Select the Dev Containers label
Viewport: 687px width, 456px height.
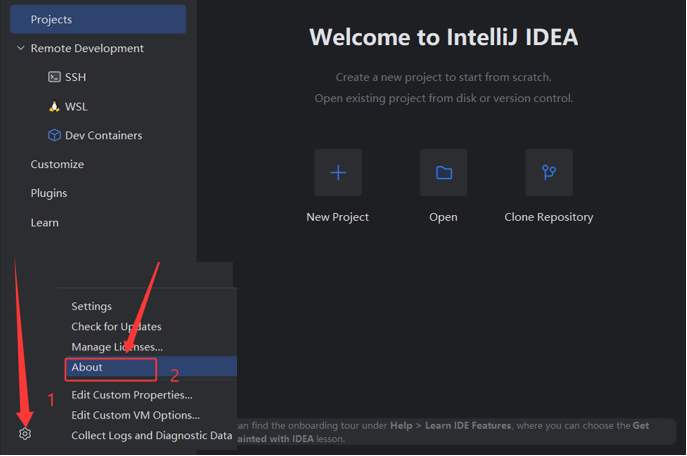click(103, 135)
